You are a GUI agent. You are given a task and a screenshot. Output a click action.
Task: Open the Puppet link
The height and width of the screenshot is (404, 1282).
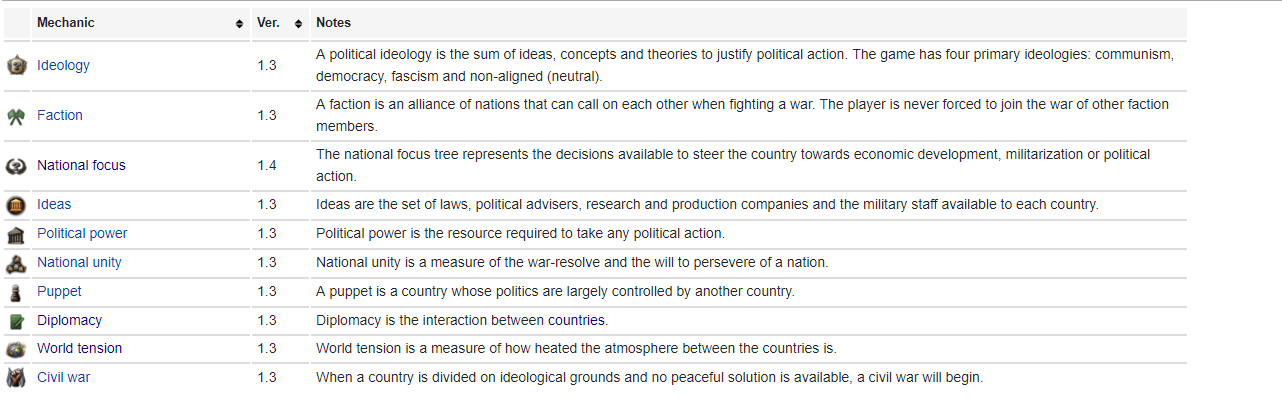click(x=59, y=292)
